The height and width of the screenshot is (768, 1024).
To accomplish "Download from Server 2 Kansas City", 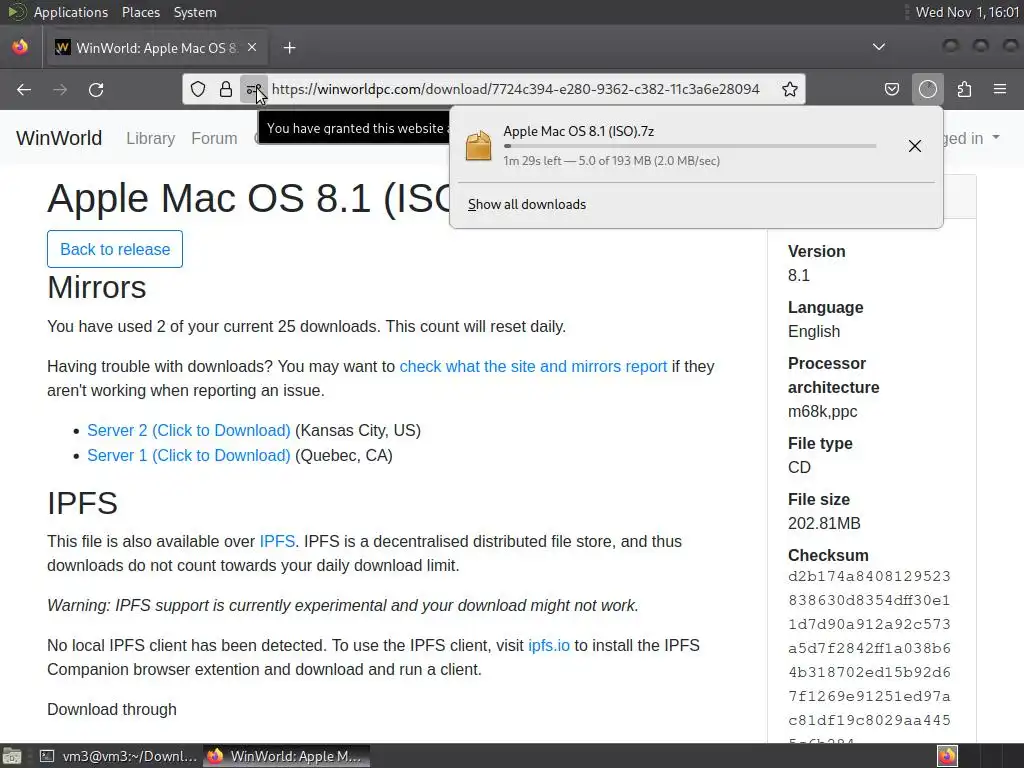I will point(189,430).
